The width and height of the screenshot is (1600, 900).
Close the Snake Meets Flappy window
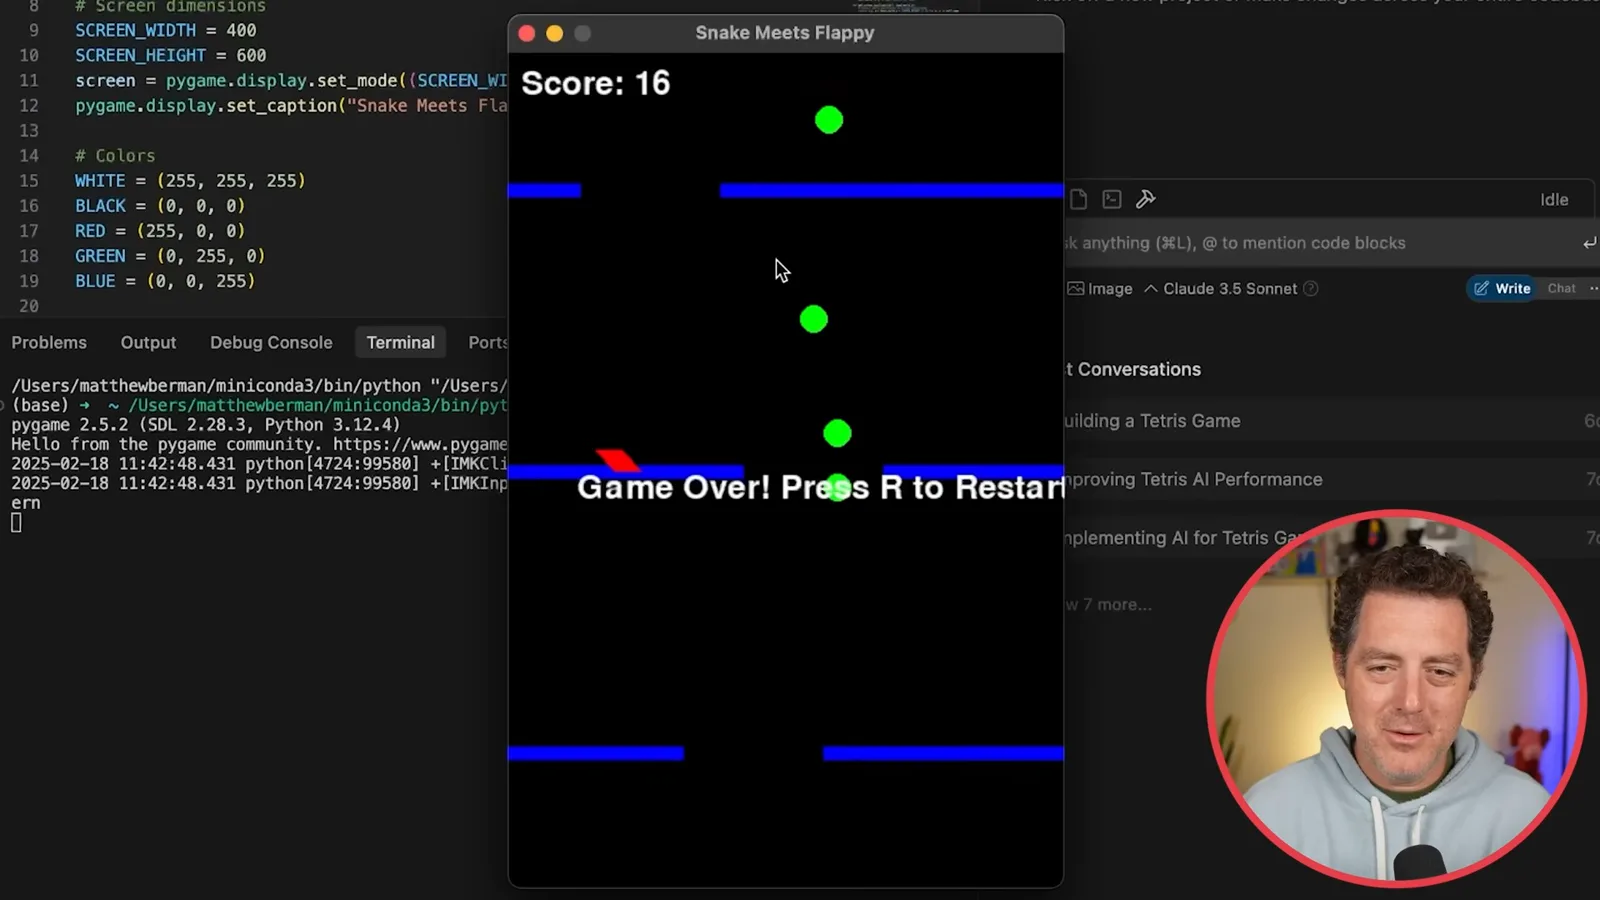tap(527, 34)
